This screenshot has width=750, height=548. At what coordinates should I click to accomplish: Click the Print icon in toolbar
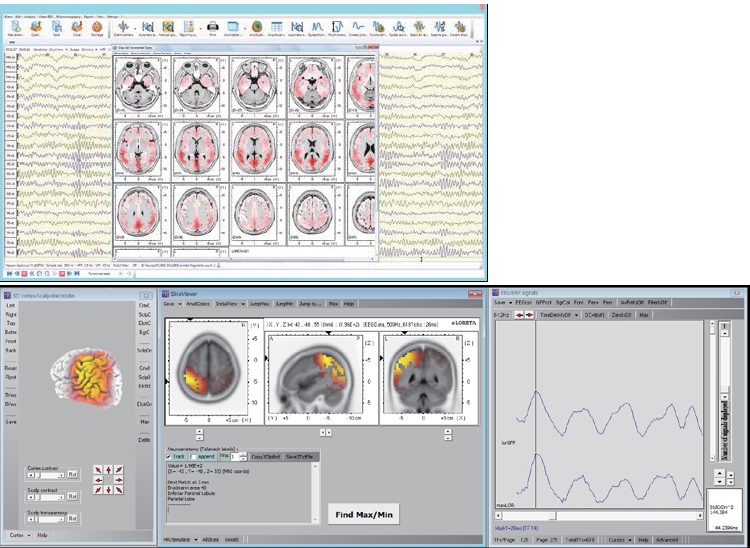point(213,29)
